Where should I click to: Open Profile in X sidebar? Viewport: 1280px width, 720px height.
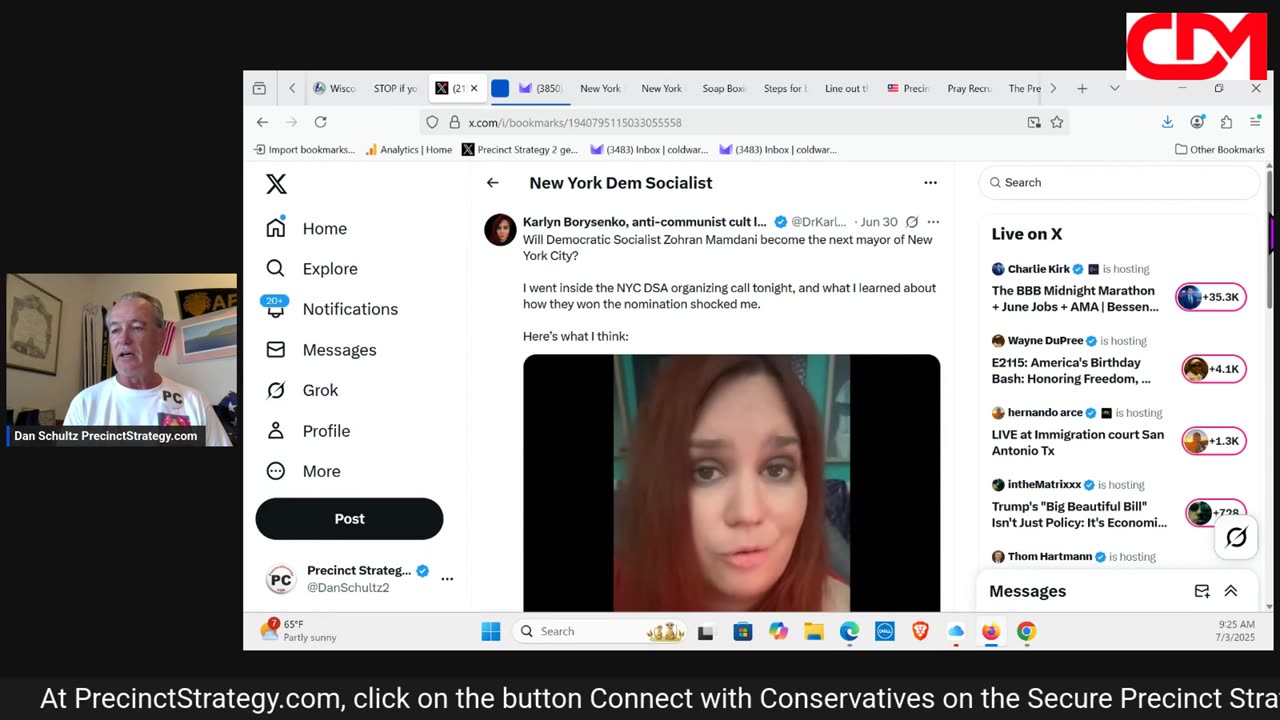[308, 431]
